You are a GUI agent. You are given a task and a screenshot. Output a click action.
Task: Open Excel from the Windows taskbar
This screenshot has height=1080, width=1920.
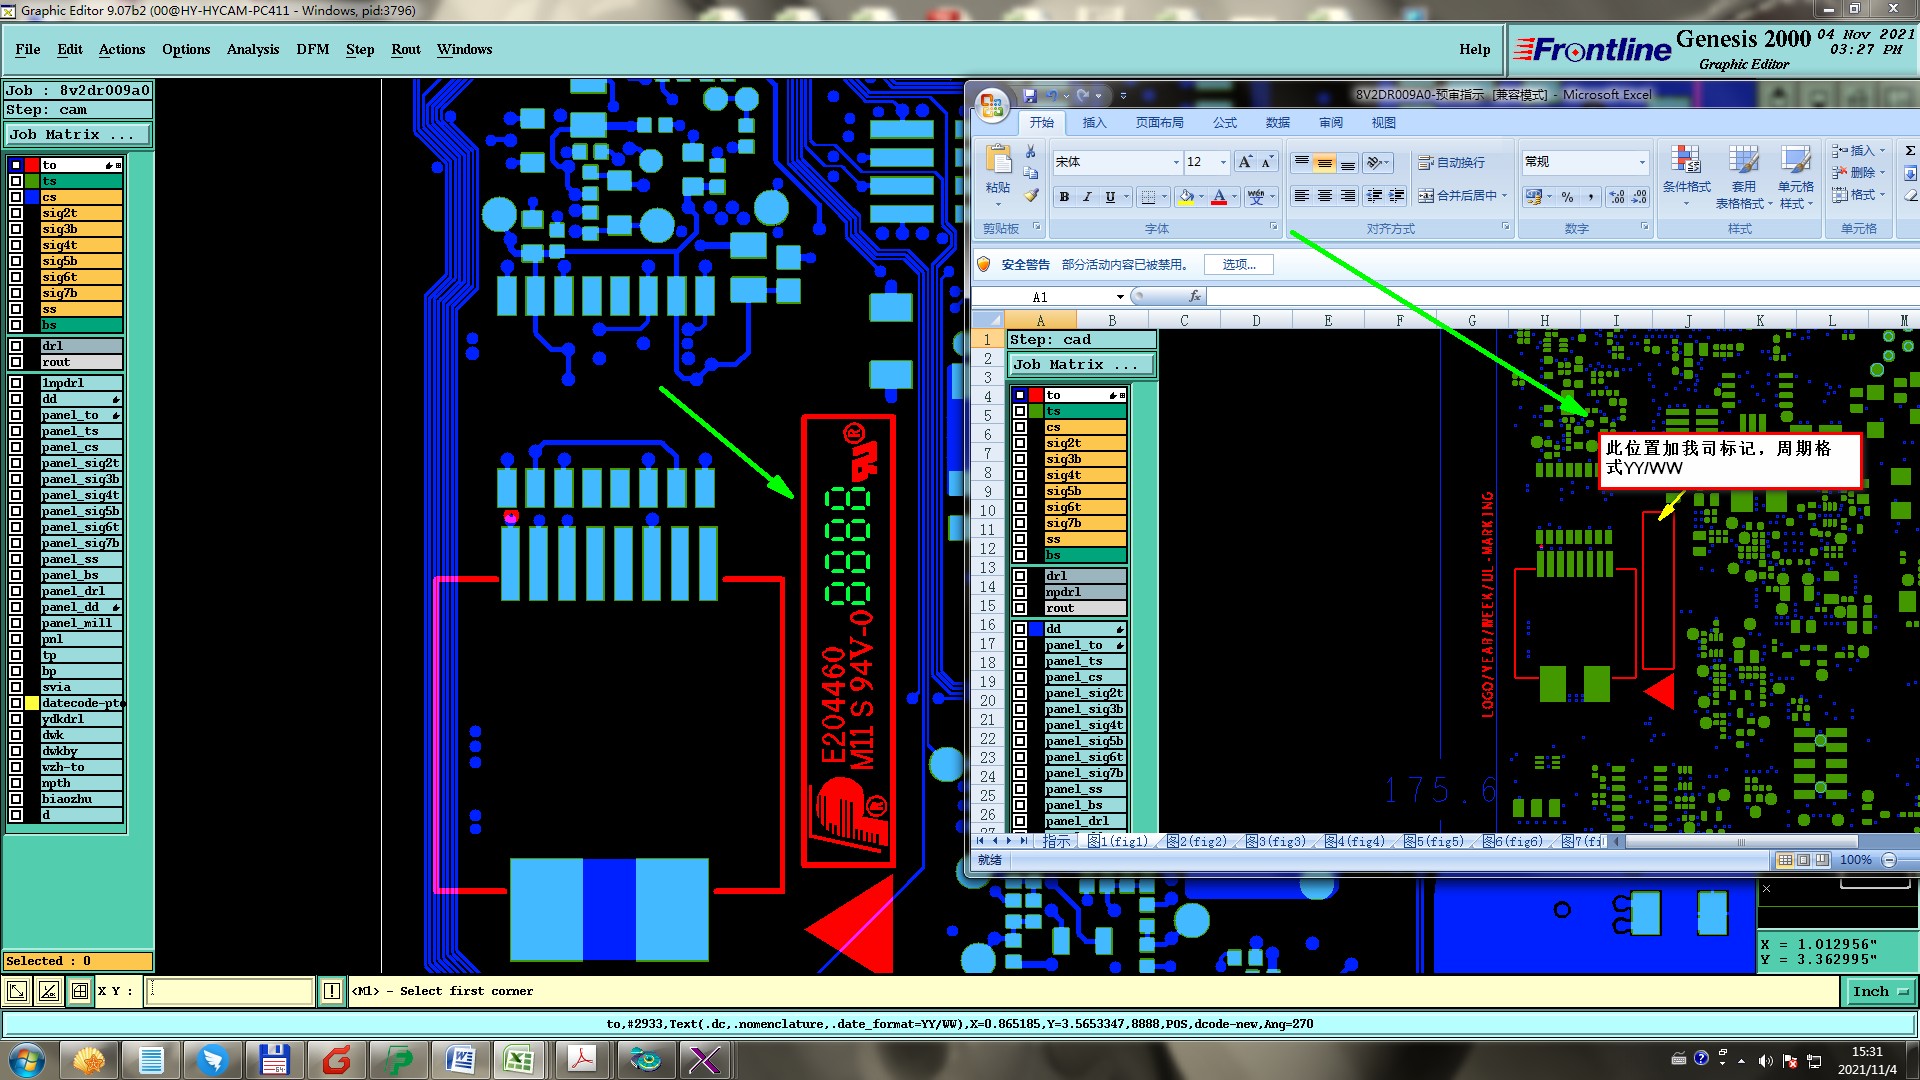pyautogui.click(x=519, y=1059)
